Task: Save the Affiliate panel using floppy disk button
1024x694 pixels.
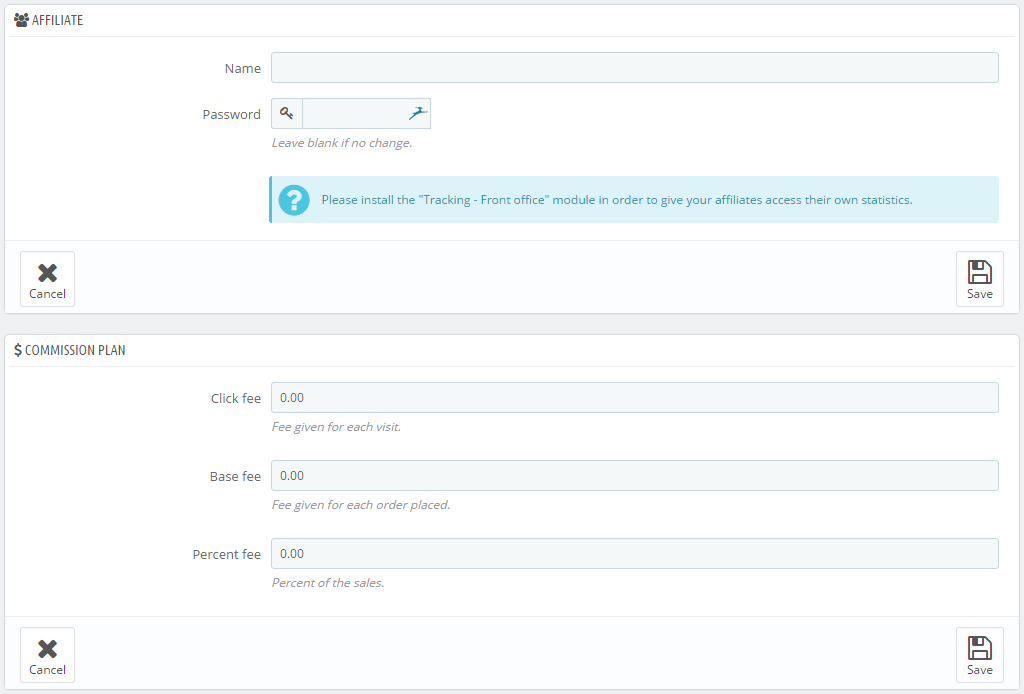Action: point(979,279)
